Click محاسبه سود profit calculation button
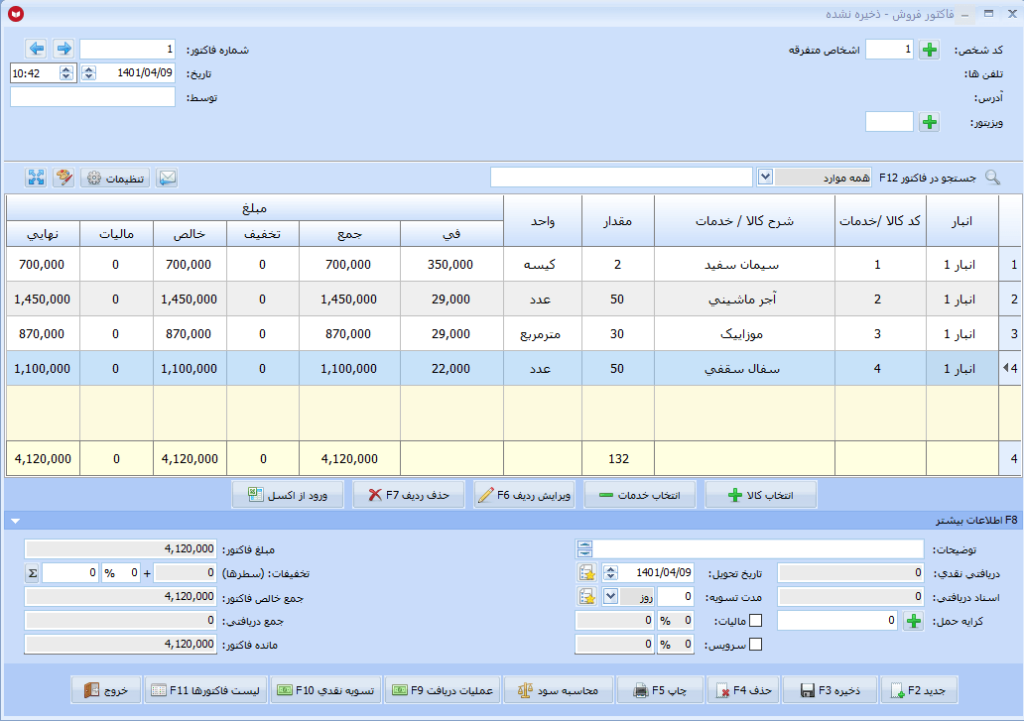 click(558, 690)
